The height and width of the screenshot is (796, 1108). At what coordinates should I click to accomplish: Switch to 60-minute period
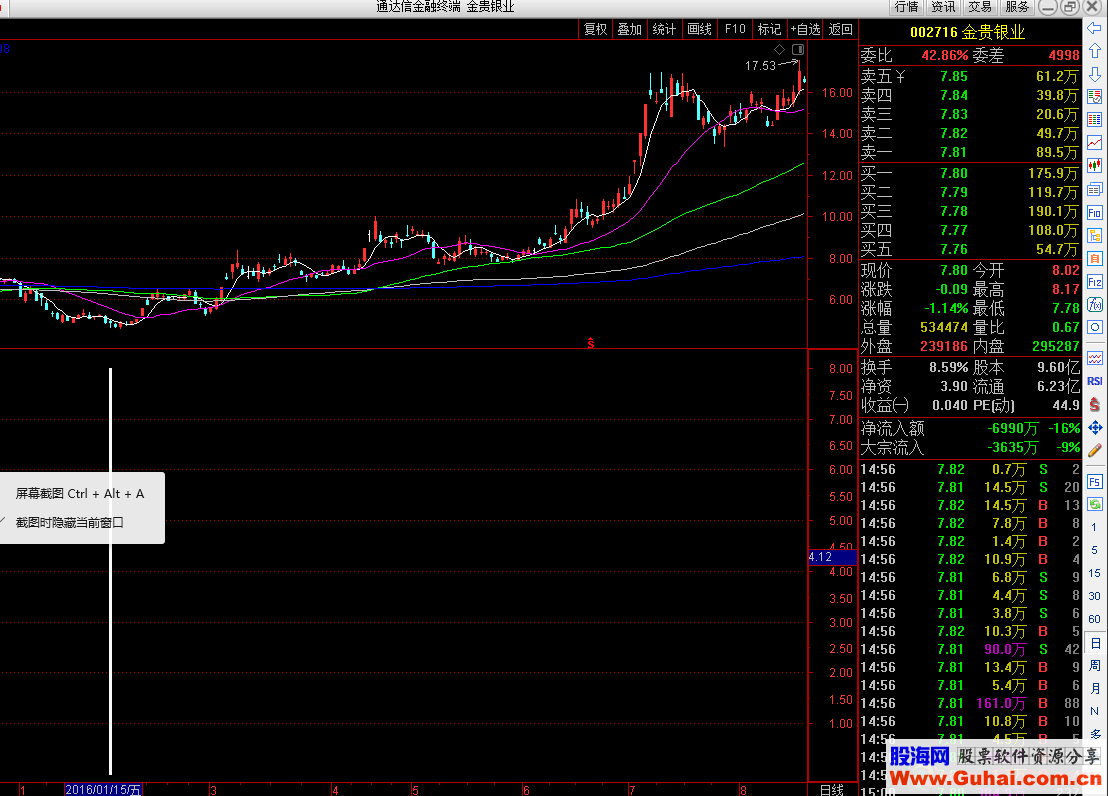tap(1095, 619)
